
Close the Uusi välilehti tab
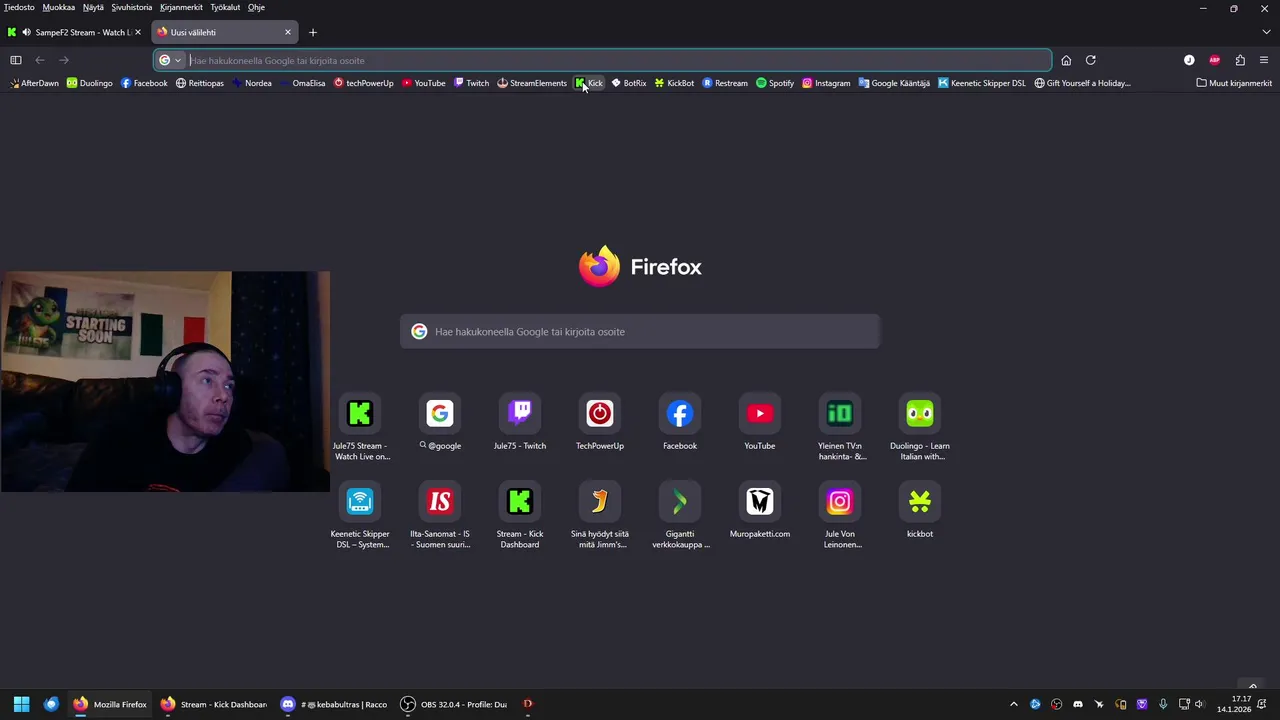(x=288, y=32)
